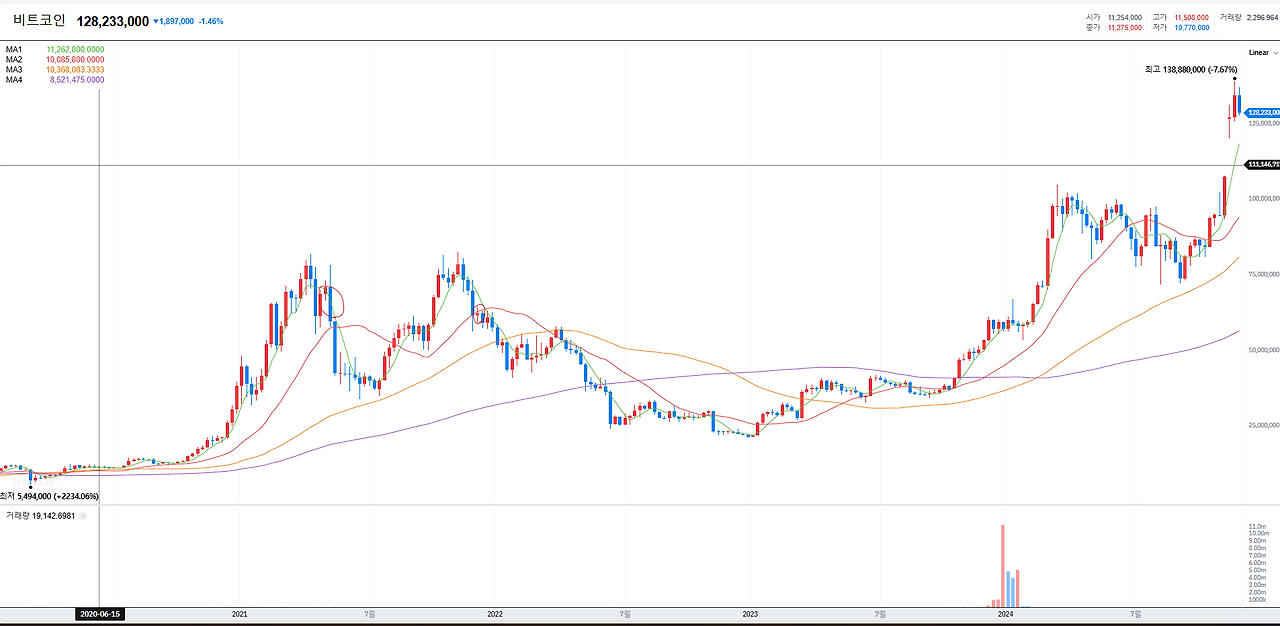Click the 최고 138,880,000 (-7.67%) annotation
Image resolution: width=1280 pixels, height=626 pixels.
coord(1192,69)
